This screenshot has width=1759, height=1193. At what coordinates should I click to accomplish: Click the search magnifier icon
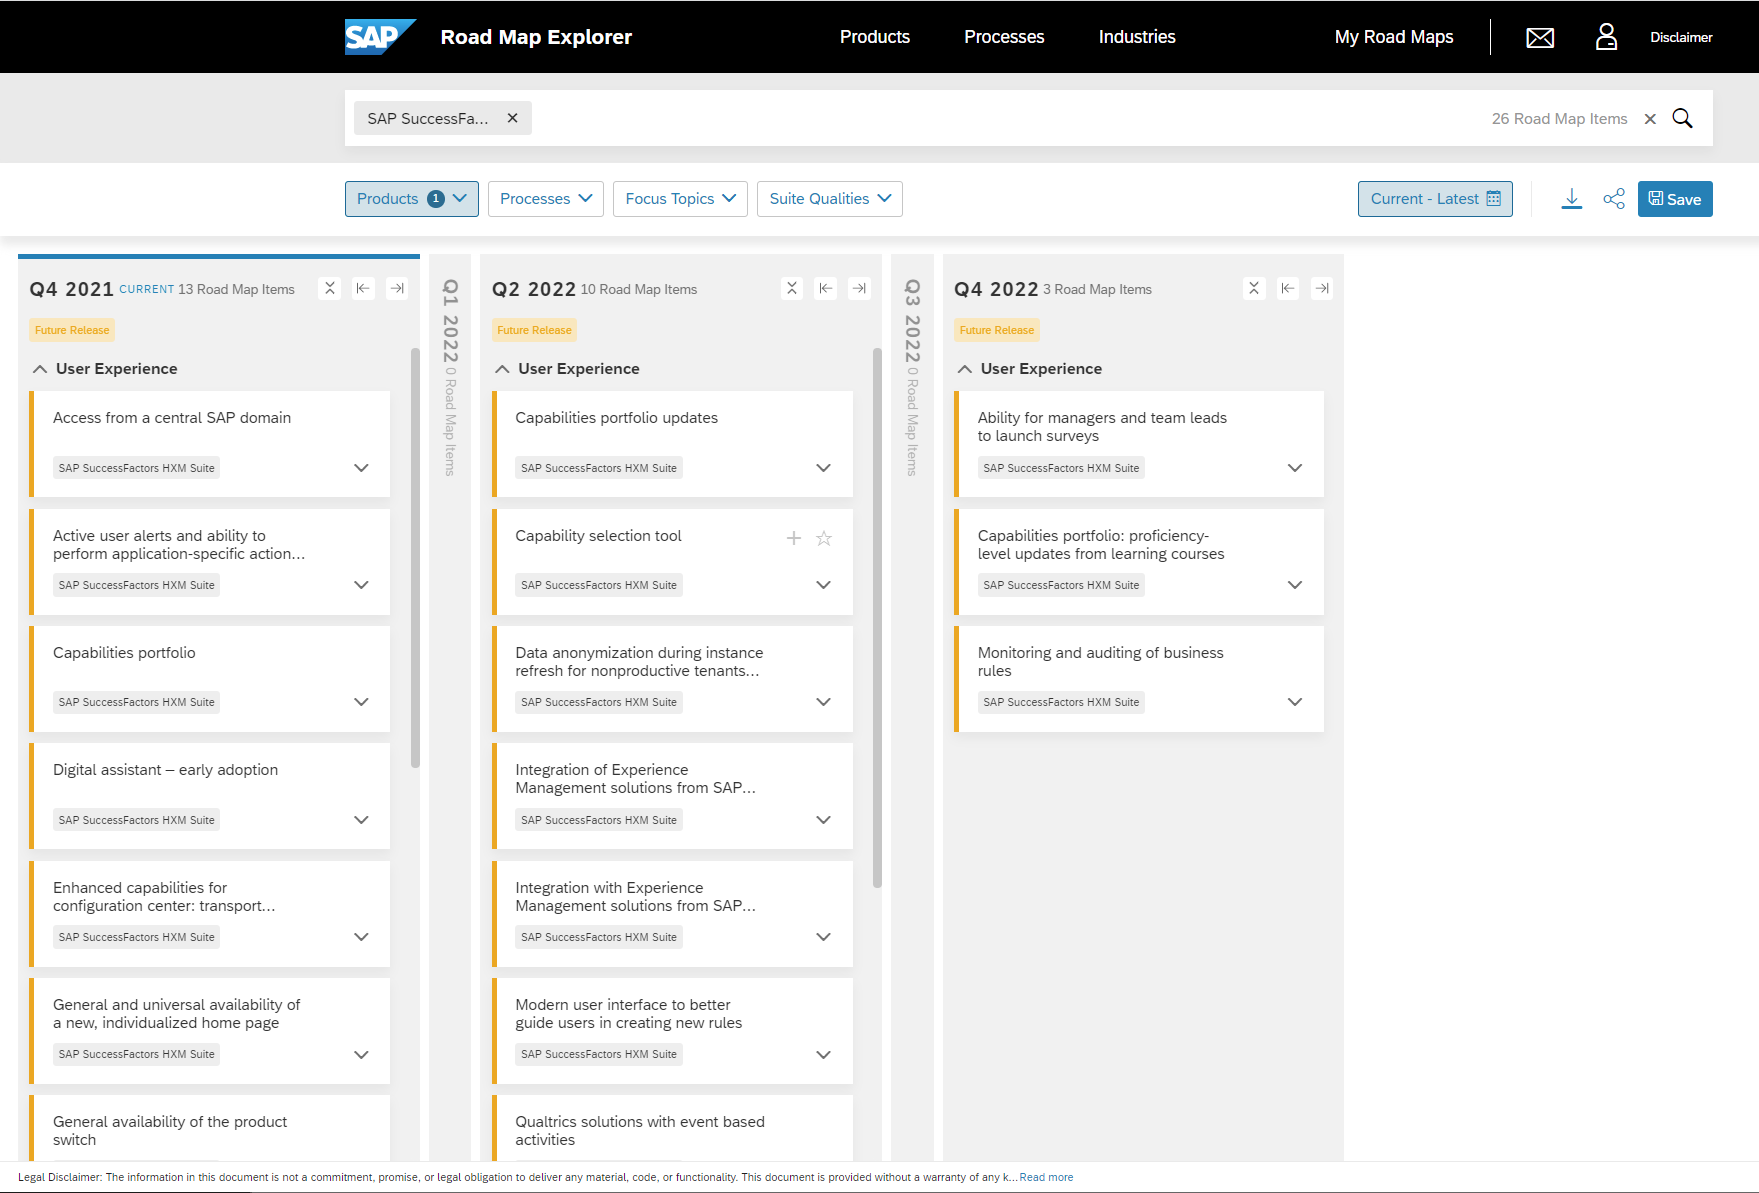[x=1683, y=117]
